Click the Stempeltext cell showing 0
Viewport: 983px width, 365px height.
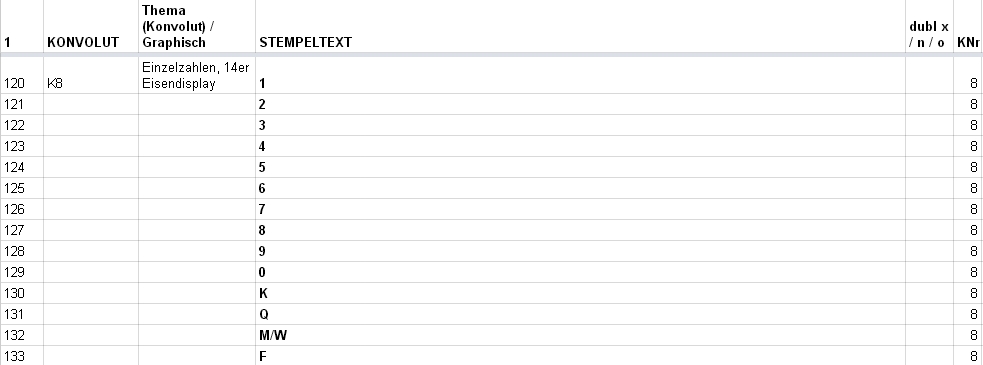point(580,272)
